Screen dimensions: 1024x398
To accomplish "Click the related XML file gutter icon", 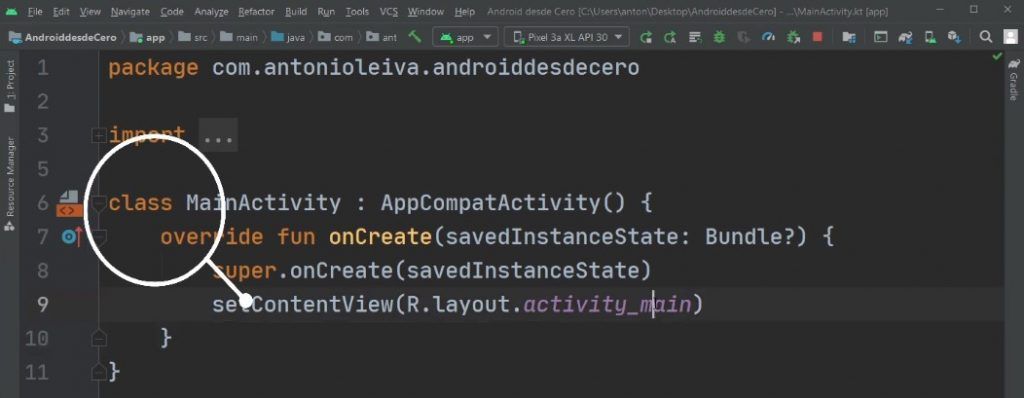I will pyautogui.click(x=69, y=203).
